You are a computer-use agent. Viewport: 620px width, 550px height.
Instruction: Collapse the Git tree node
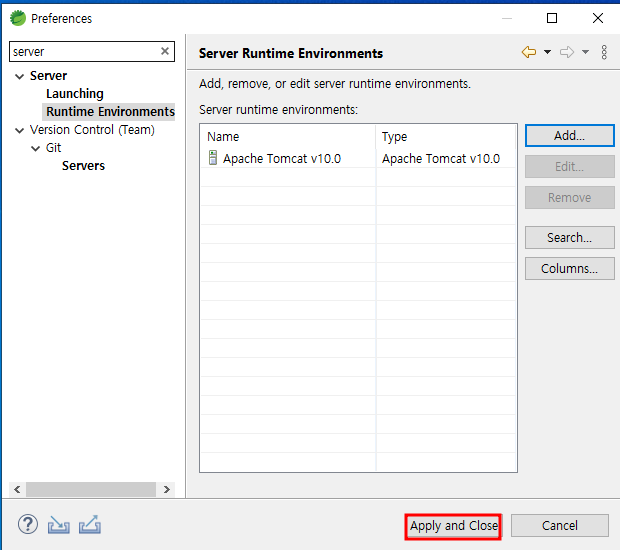pyautogui.click(x=36, y=148)
